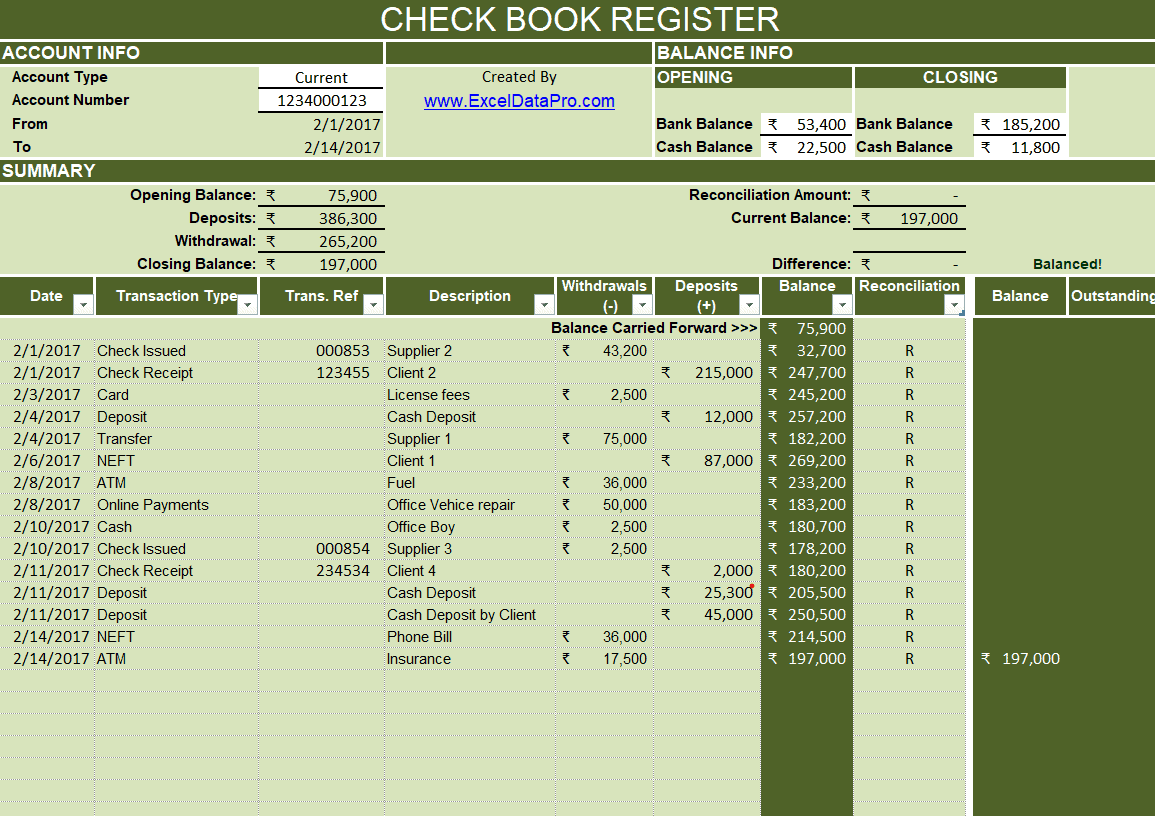Viewport: 1155px width, 816px height.
Task: Select the License fees description cell
Action: coord(469,395)
